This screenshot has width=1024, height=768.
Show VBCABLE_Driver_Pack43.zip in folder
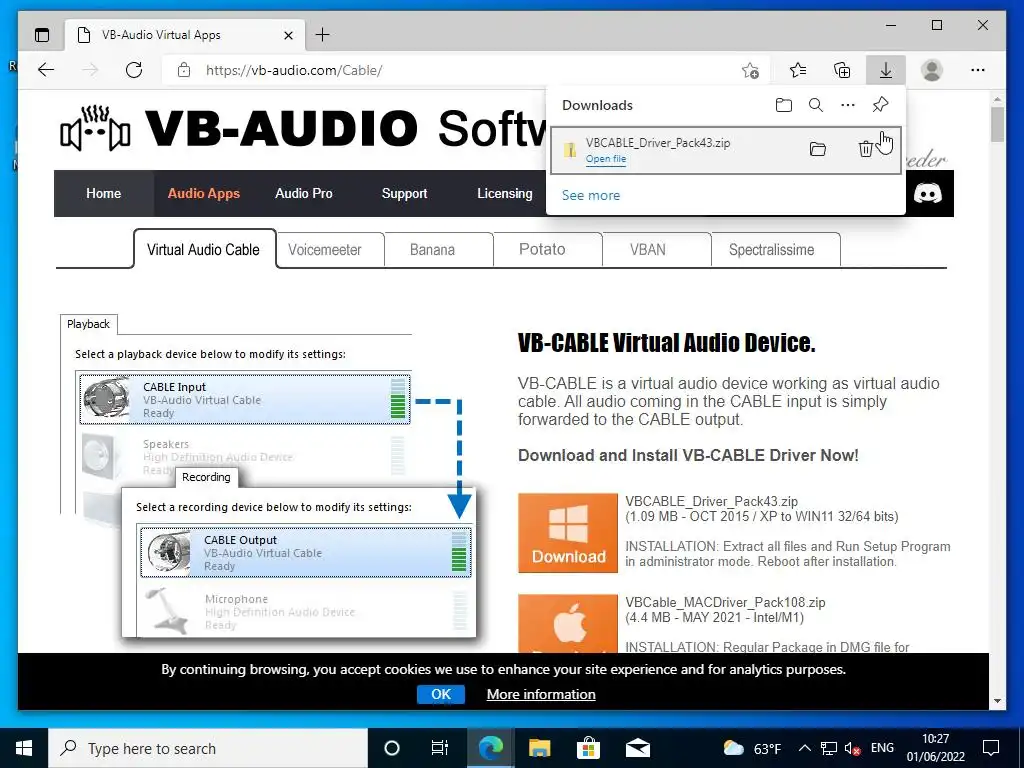[818, 150]
